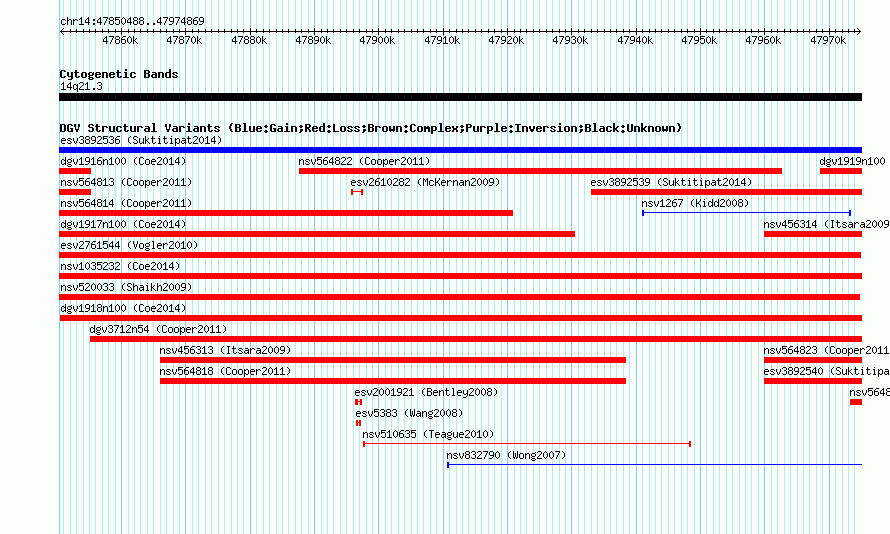This screenshot has width=890, height=534.
Task: Click the nsv564818 (Cooper2011) label
Action: (225, 371)
